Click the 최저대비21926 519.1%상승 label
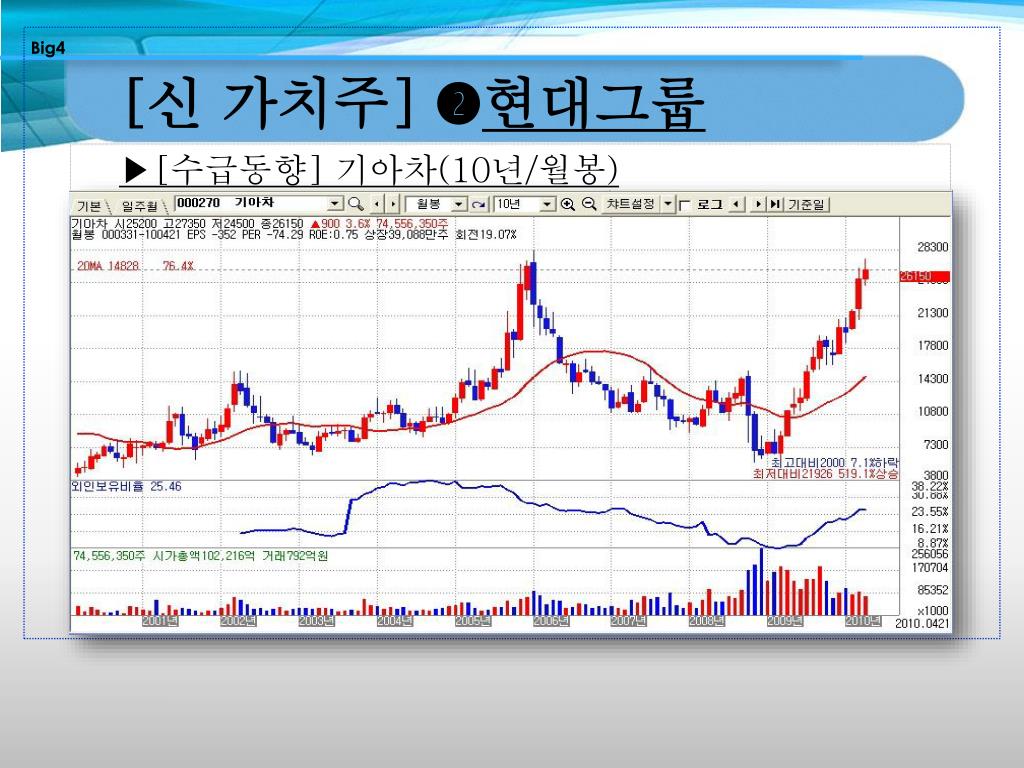Image resolution: width=1024 pixels, height=768 pixels. (x=825, y=473)
